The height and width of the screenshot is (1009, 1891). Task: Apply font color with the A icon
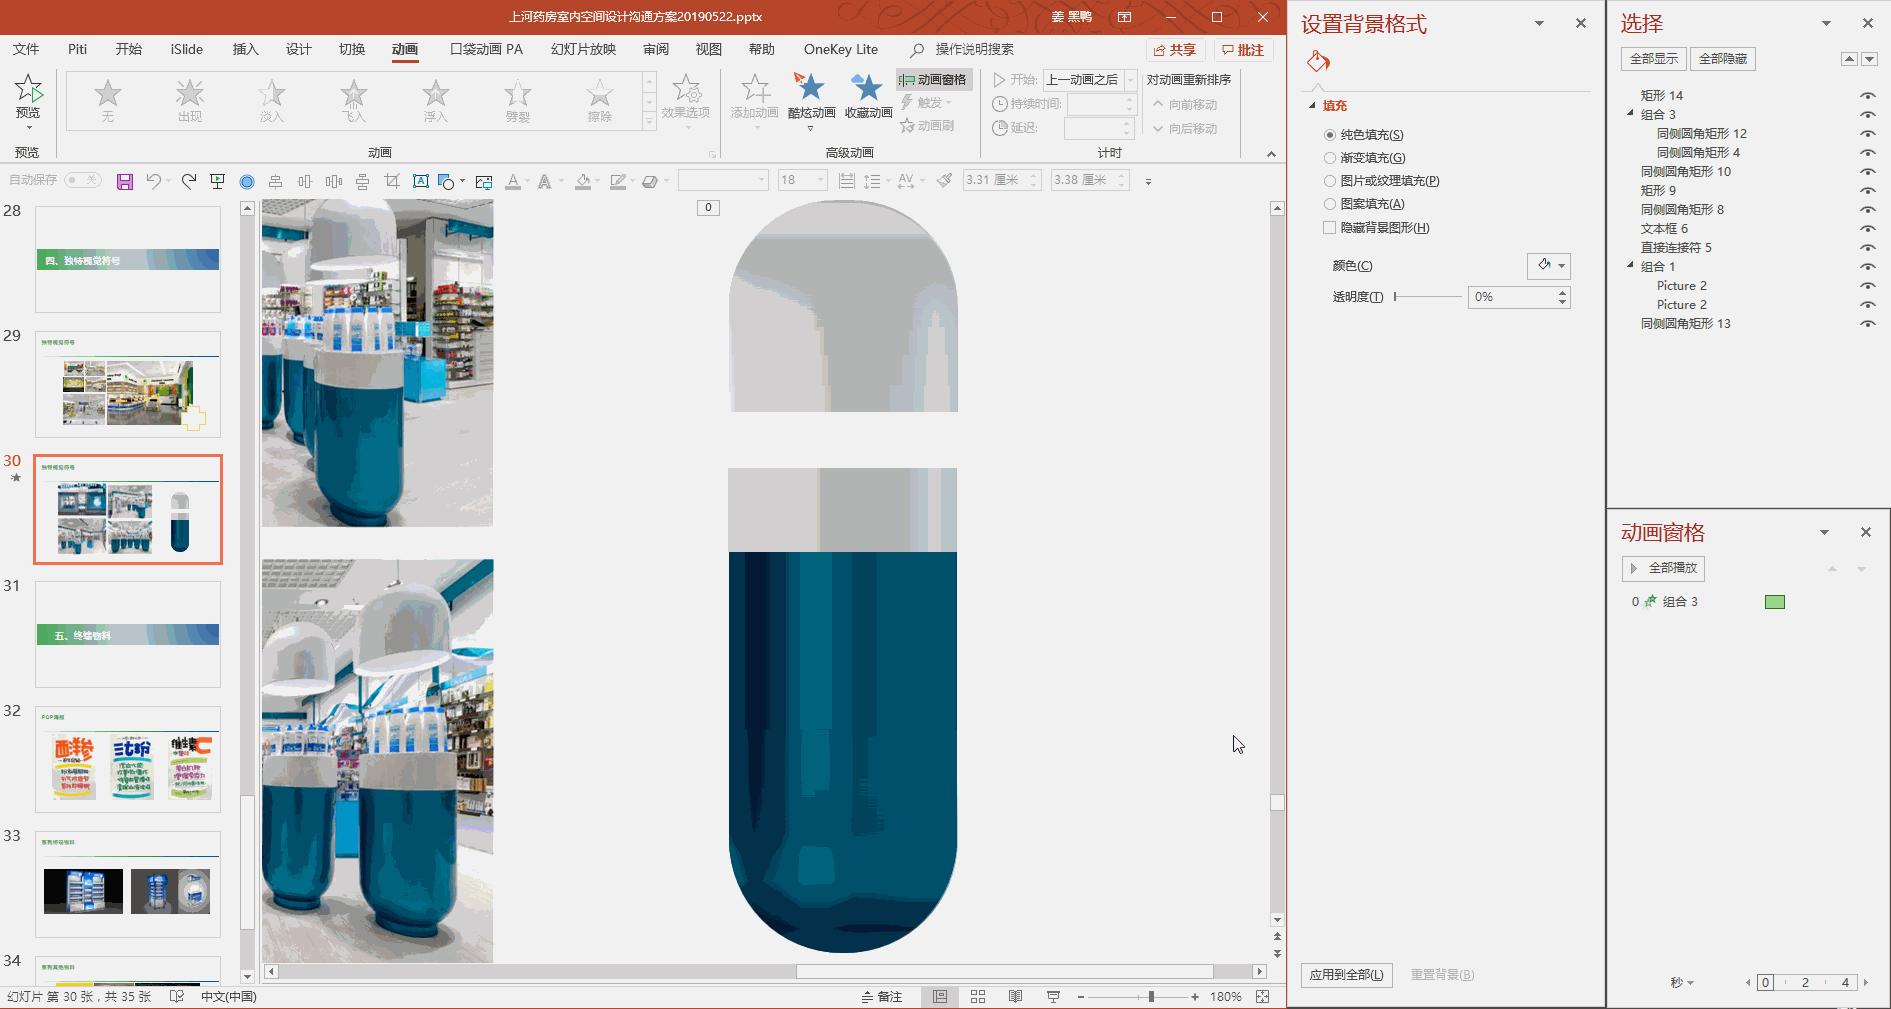(513, 181)
